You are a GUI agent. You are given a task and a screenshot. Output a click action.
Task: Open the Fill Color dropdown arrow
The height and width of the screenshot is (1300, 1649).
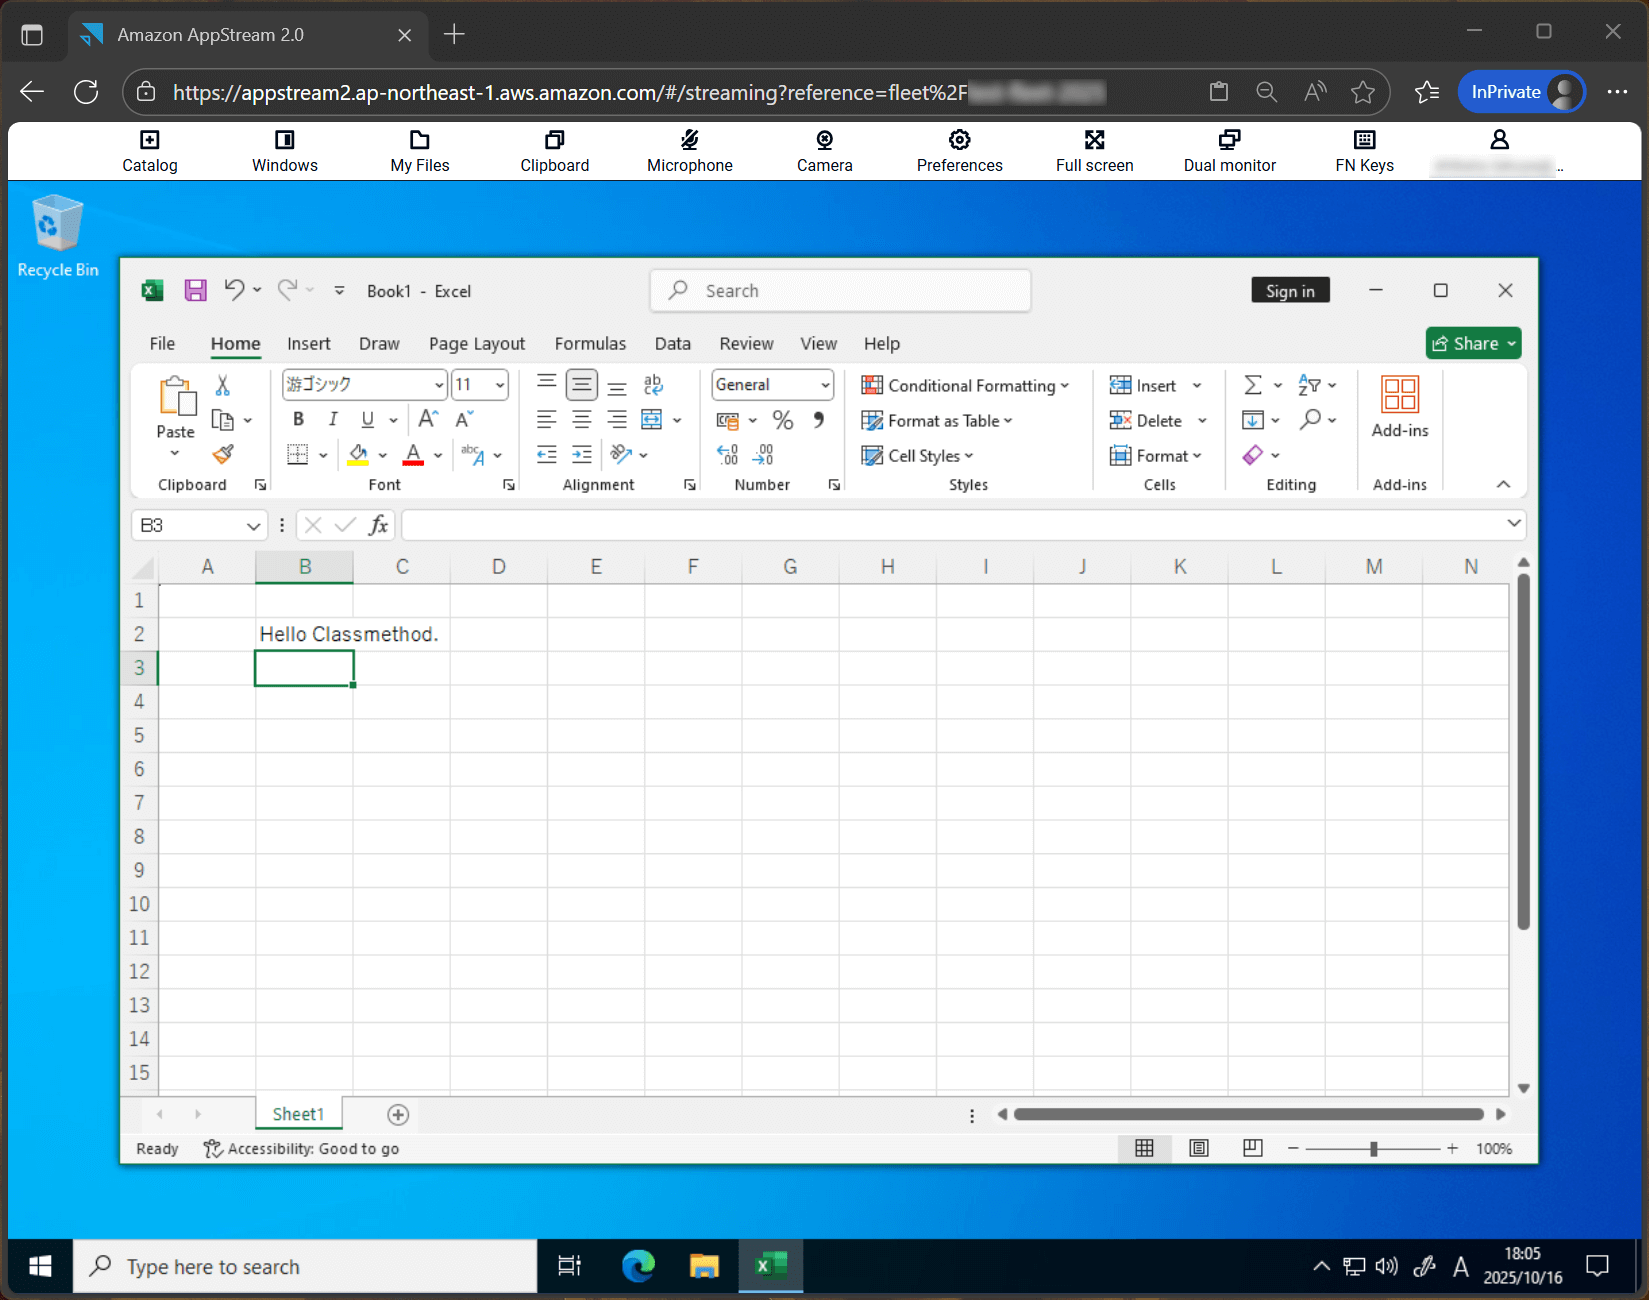(381, 455)
